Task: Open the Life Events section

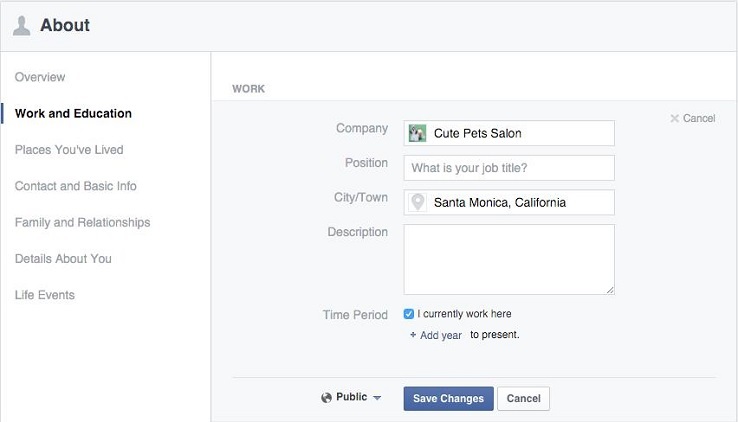Action: [45, 295]
